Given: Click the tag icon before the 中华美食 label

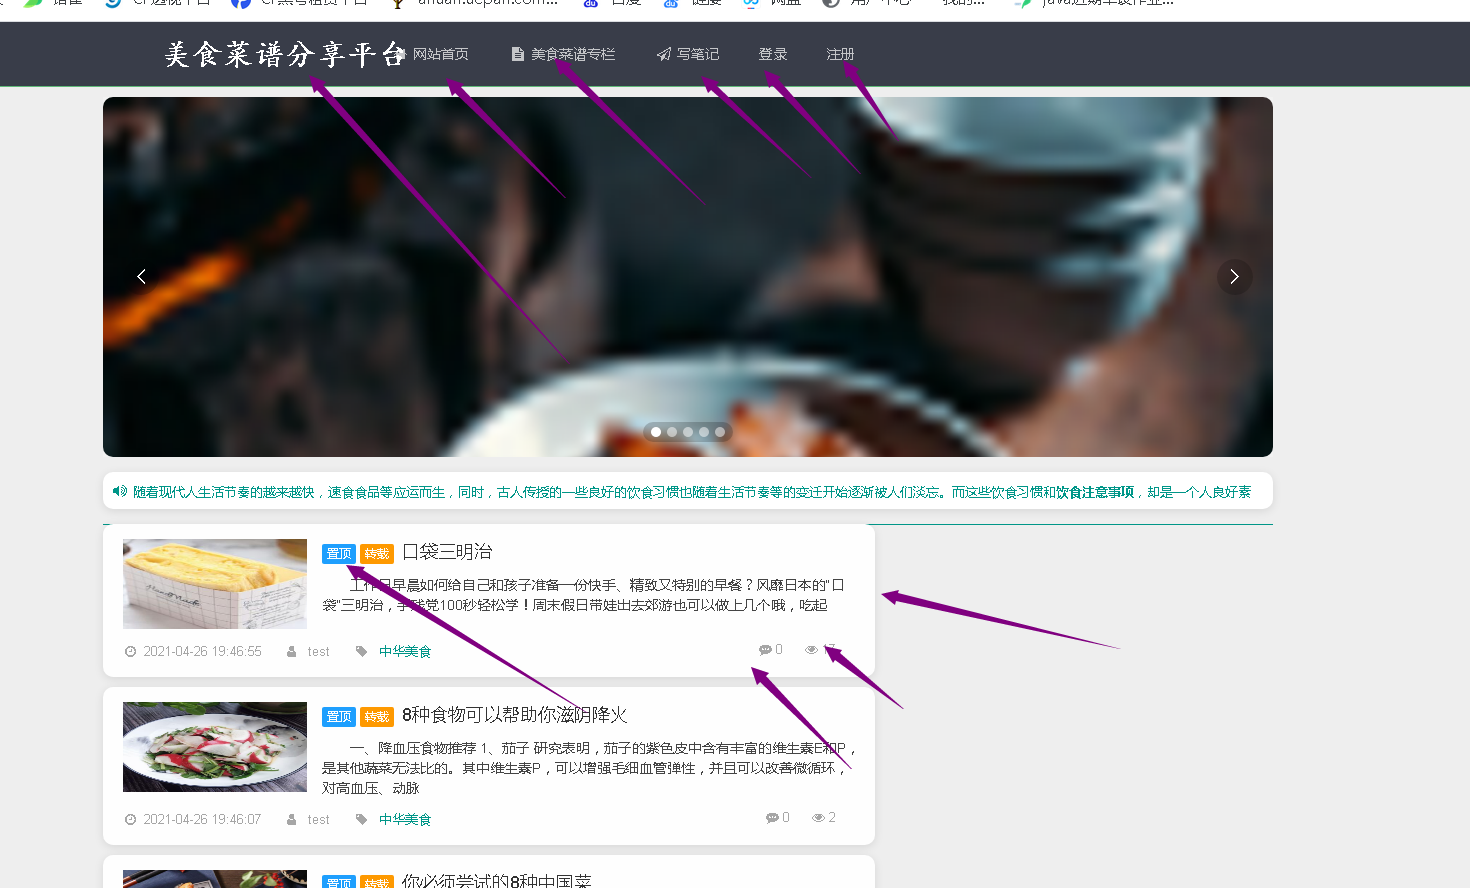Looking at the screenshot, I should click(361, 651).
